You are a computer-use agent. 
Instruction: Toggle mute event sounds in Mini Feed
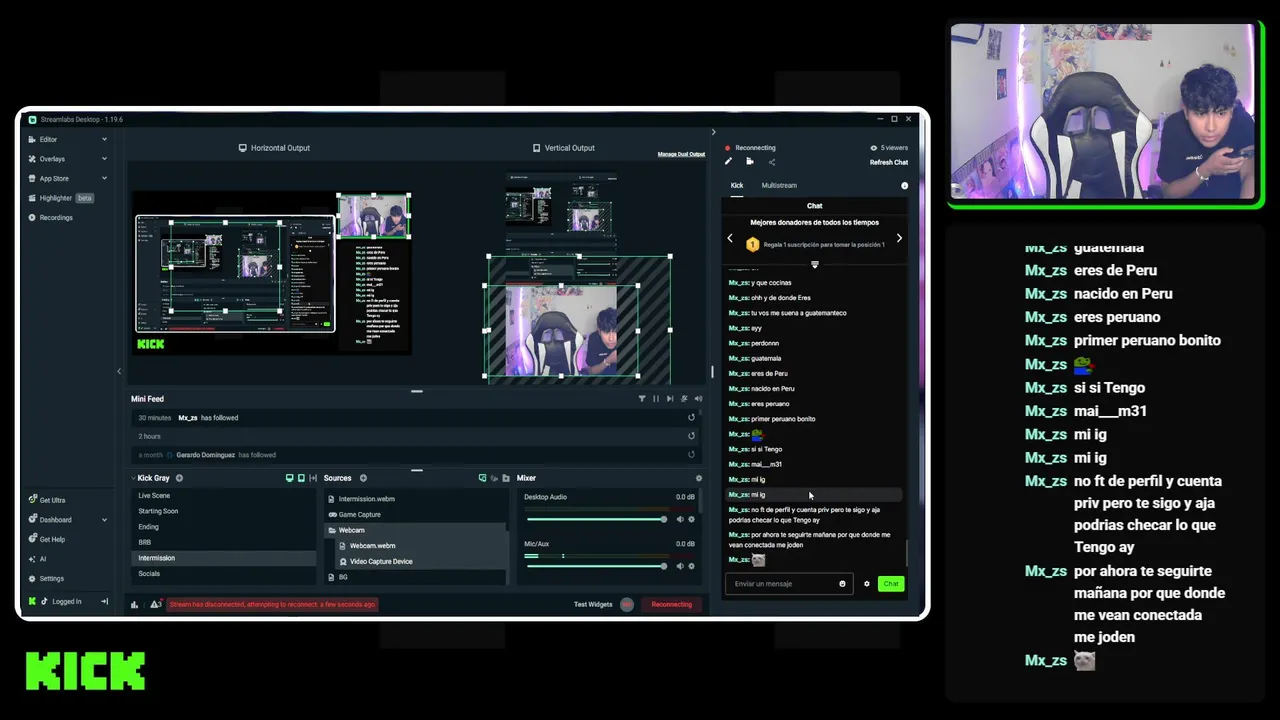click(684, 399)
